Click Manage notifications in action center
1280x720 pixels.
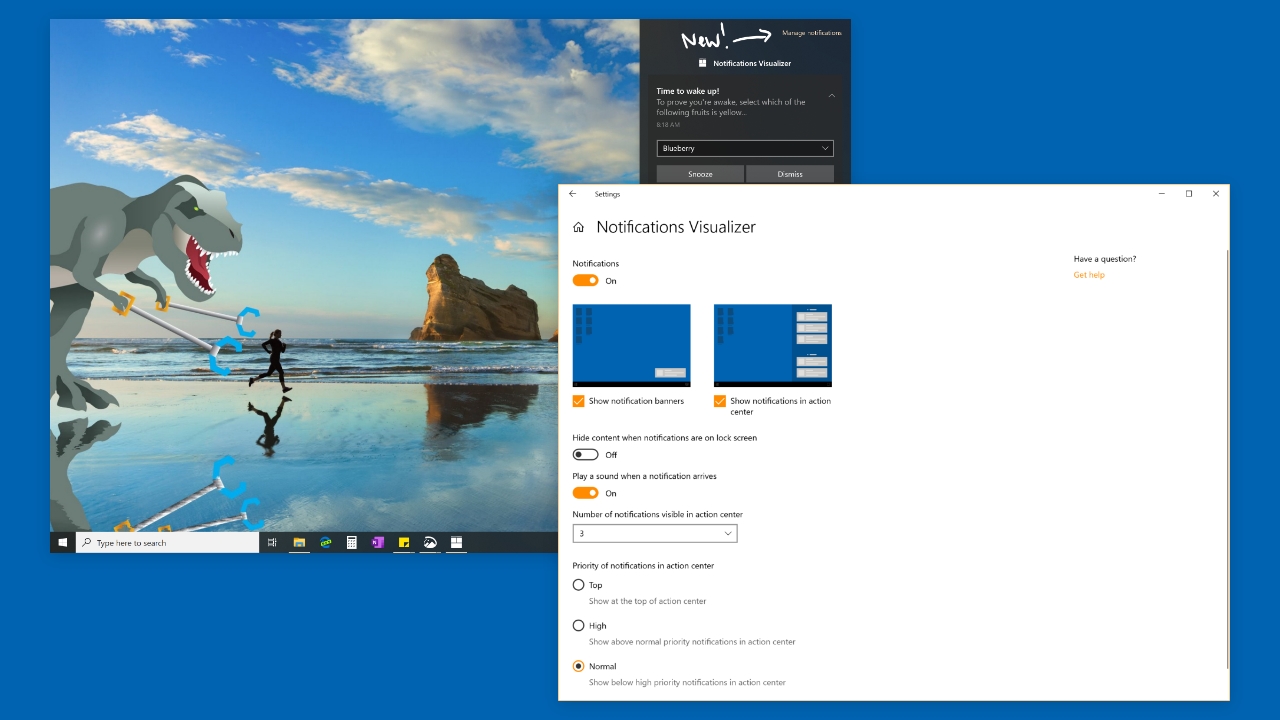point(811,33)
